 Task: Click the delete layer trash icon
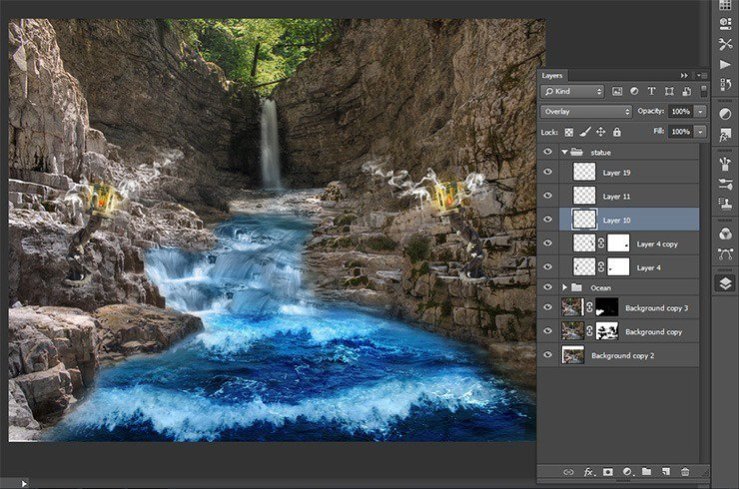(x=685, y=471)
